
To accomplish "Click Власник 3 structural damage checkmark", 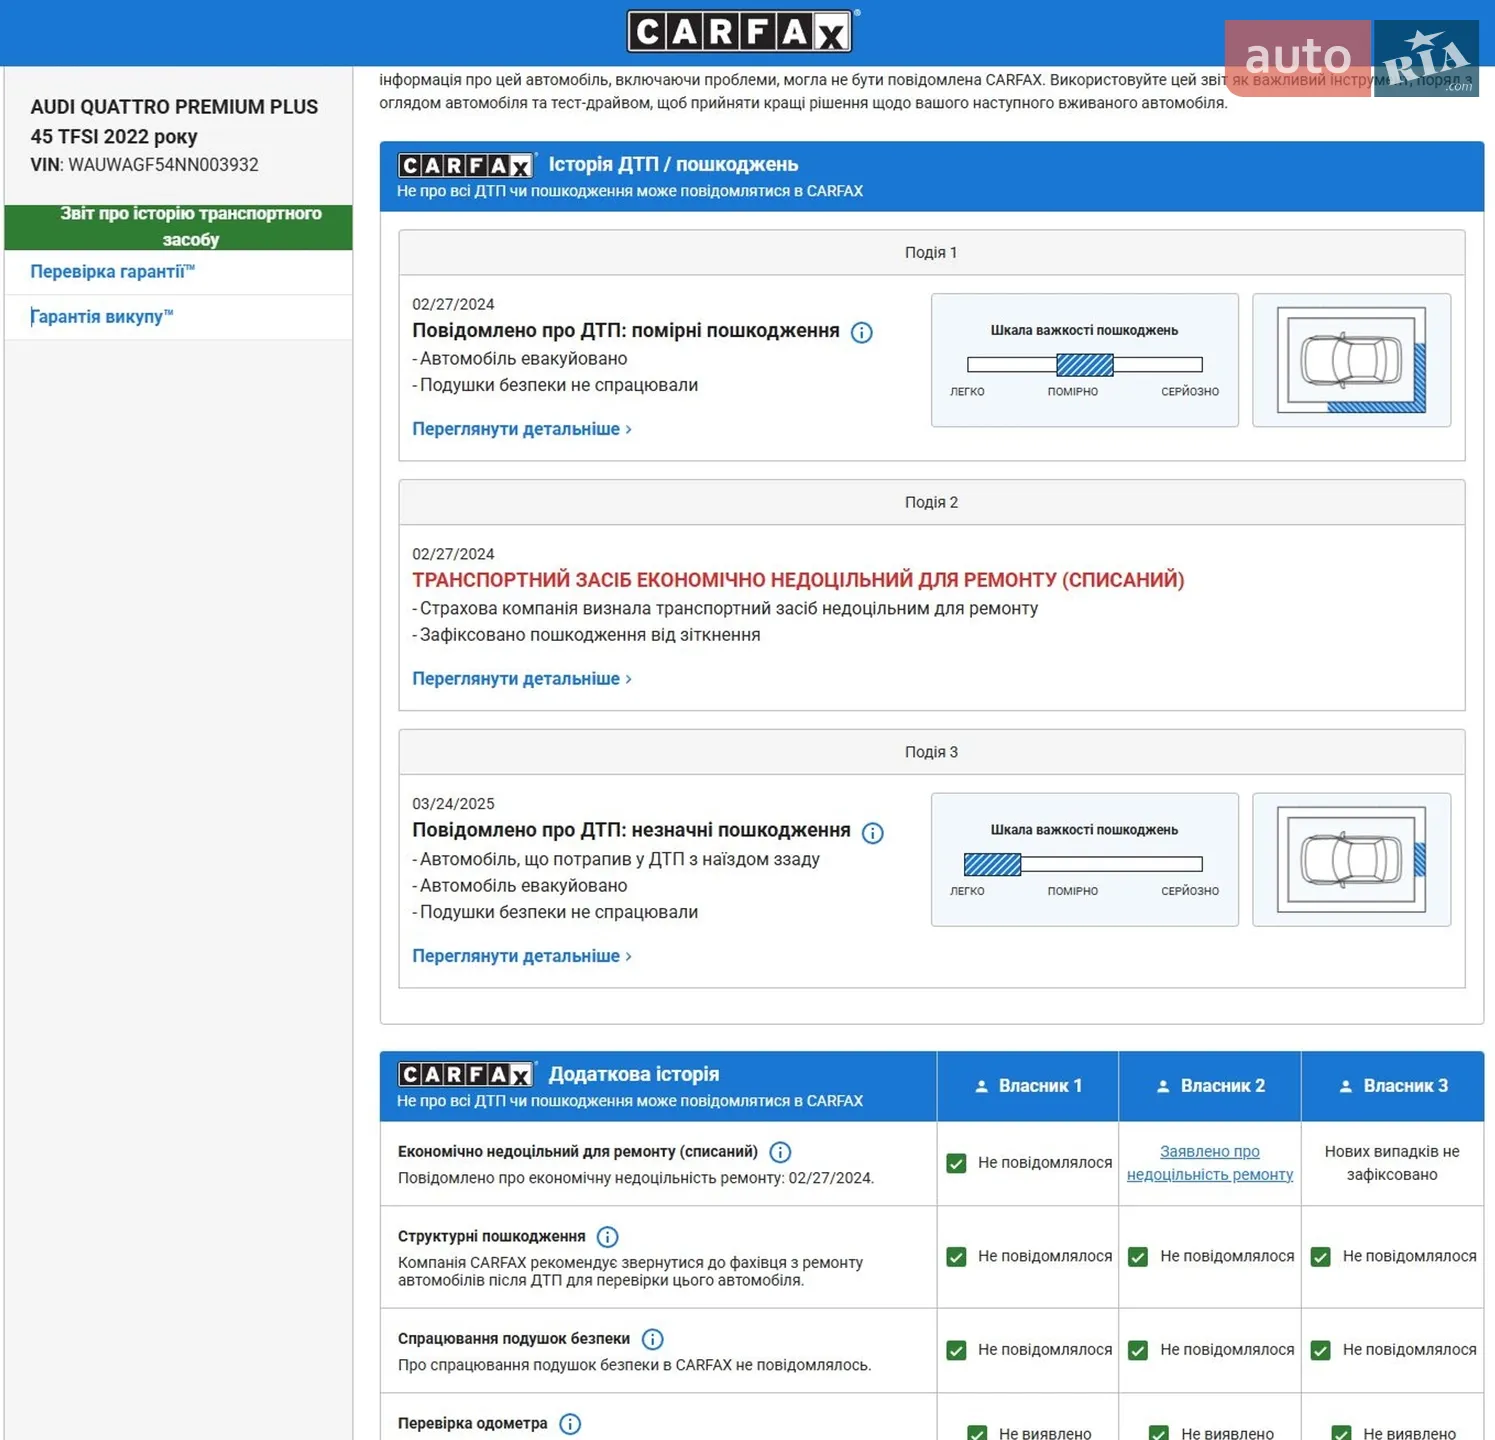I will [1321, 1257].
